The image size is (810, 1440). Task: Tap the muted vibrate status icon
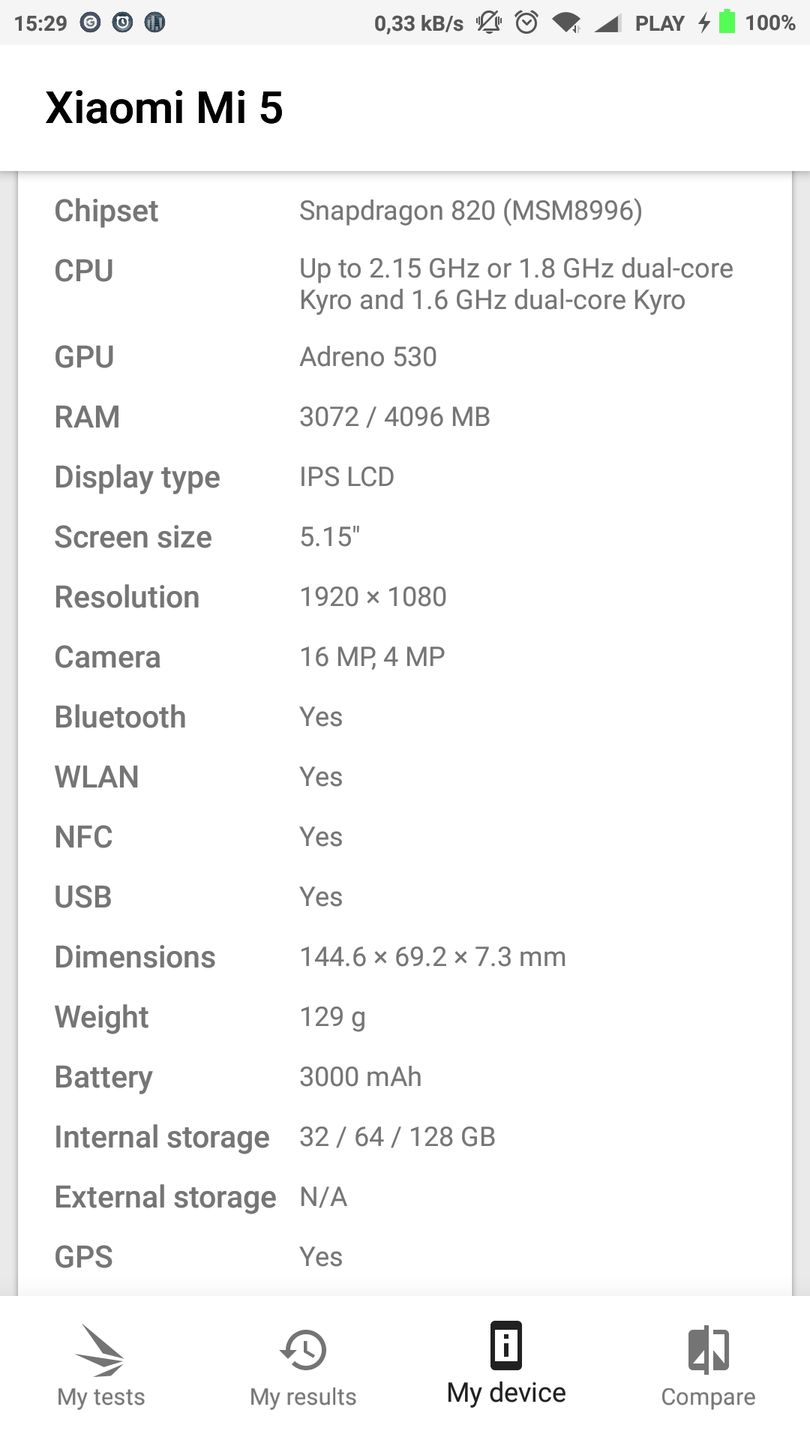(489, 22)
